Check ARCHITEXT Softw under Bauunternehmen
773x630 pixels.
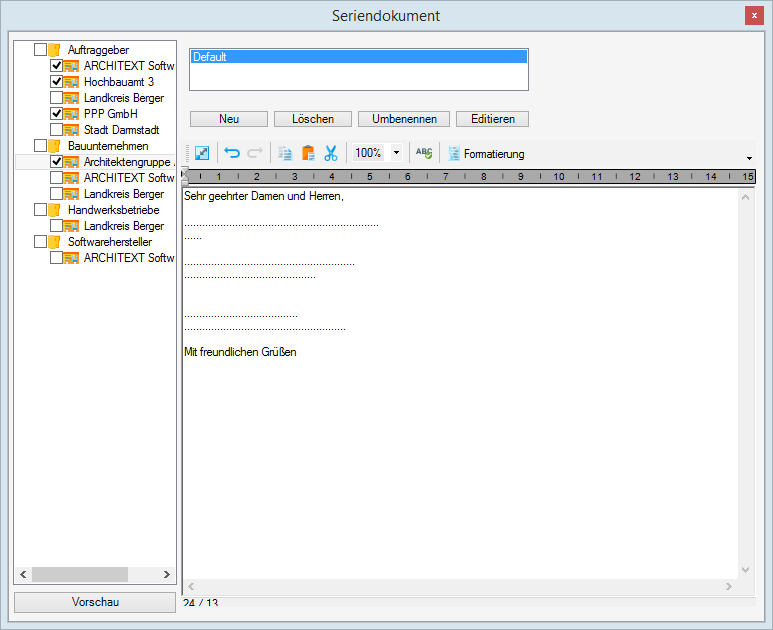pos(57,177)
